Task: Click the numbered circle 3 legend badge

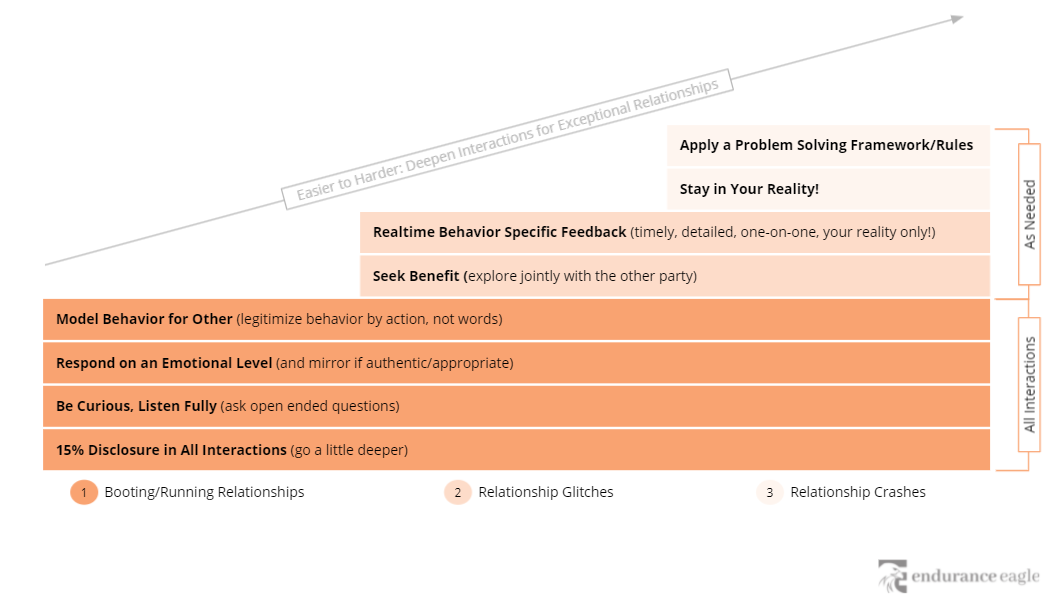Action: coord(770,492)
